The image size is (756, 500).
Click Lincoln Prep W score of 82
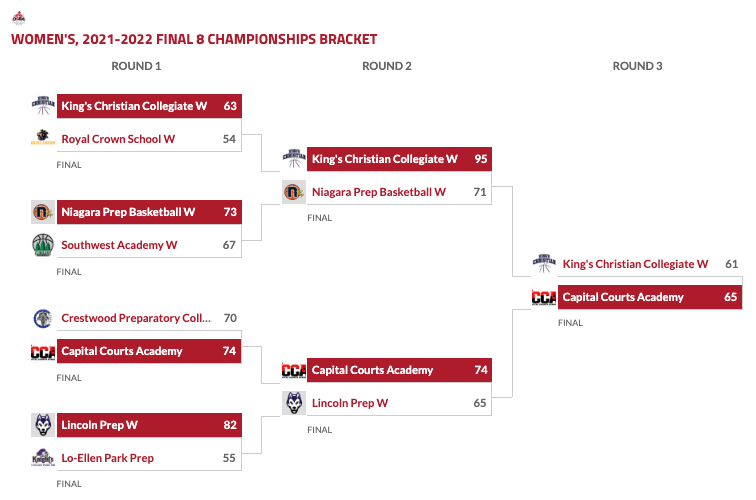(x=230, y=425)
